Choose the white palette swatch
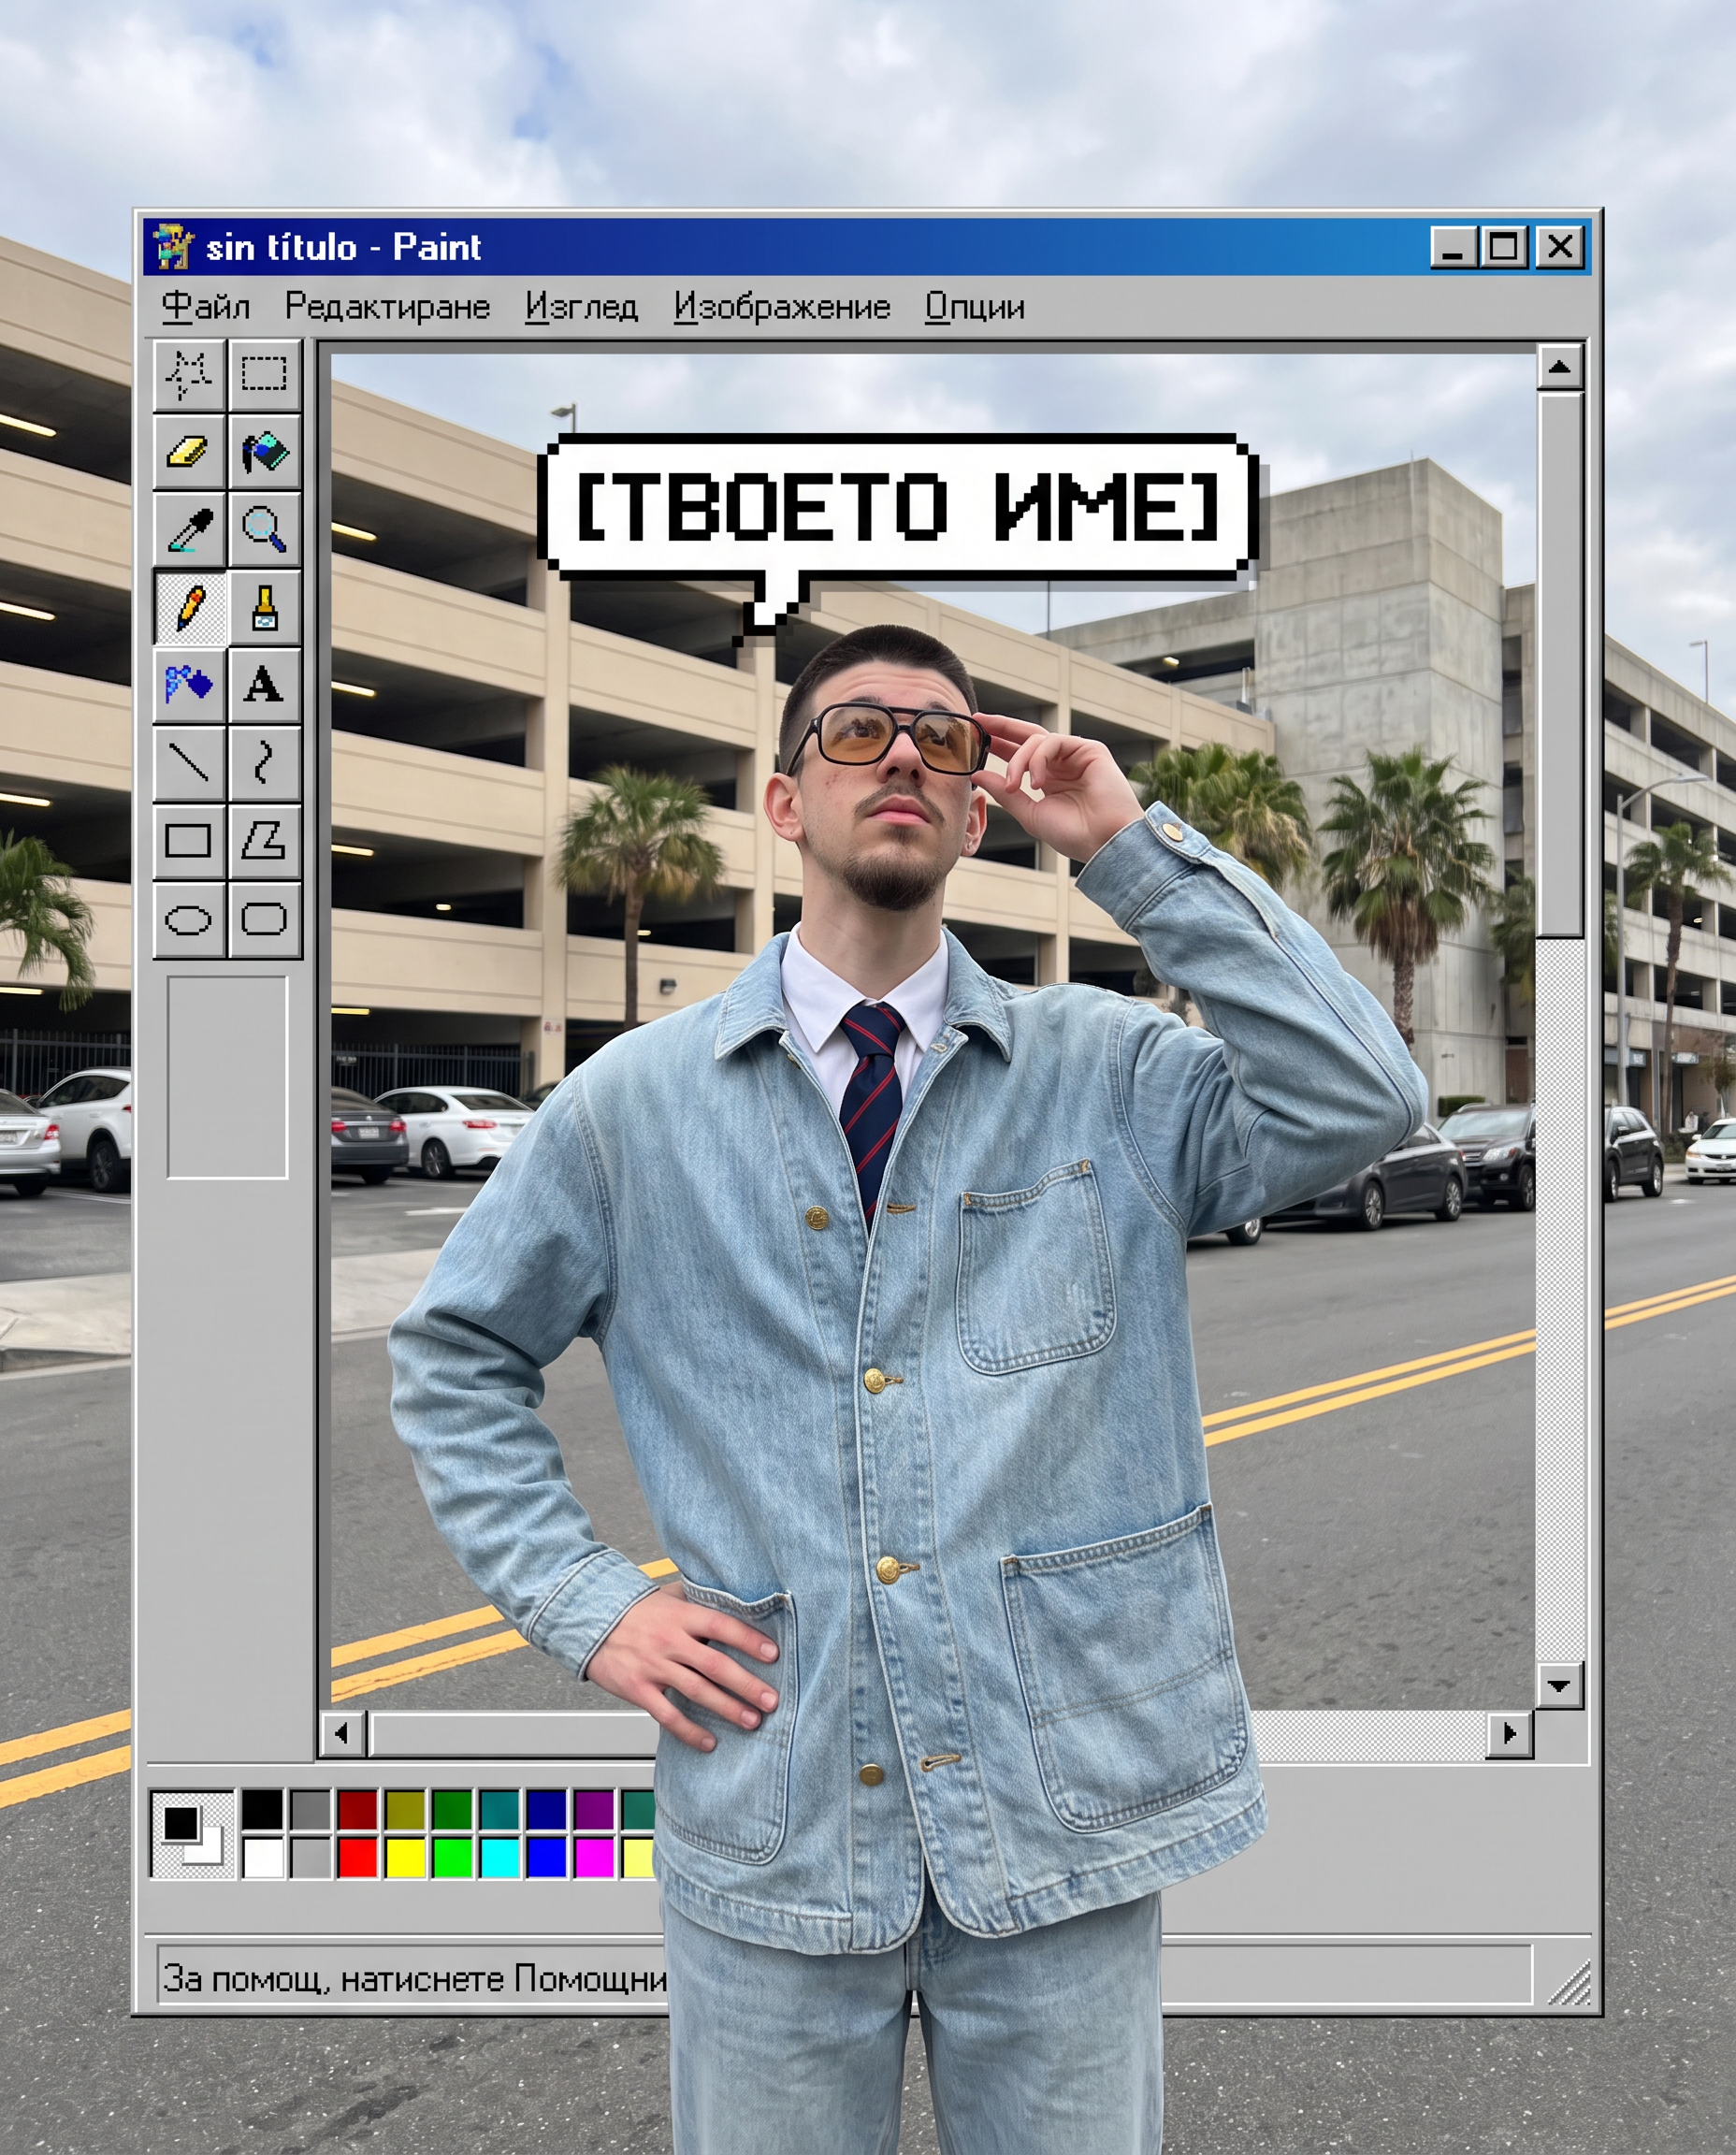This screenshot has width=1736, height=2155. coord(263,1858)
